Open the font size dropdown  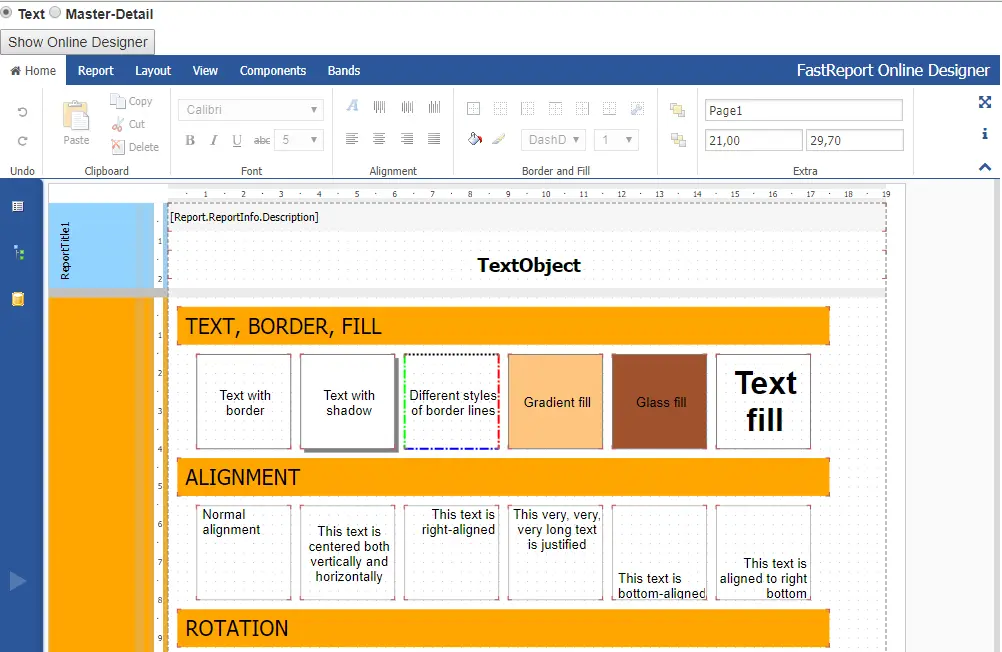298,140
